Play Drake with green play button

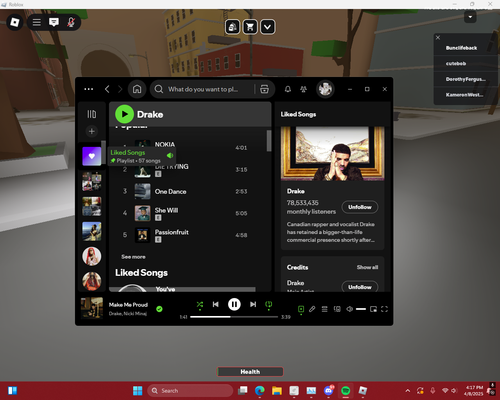(124, 114)
